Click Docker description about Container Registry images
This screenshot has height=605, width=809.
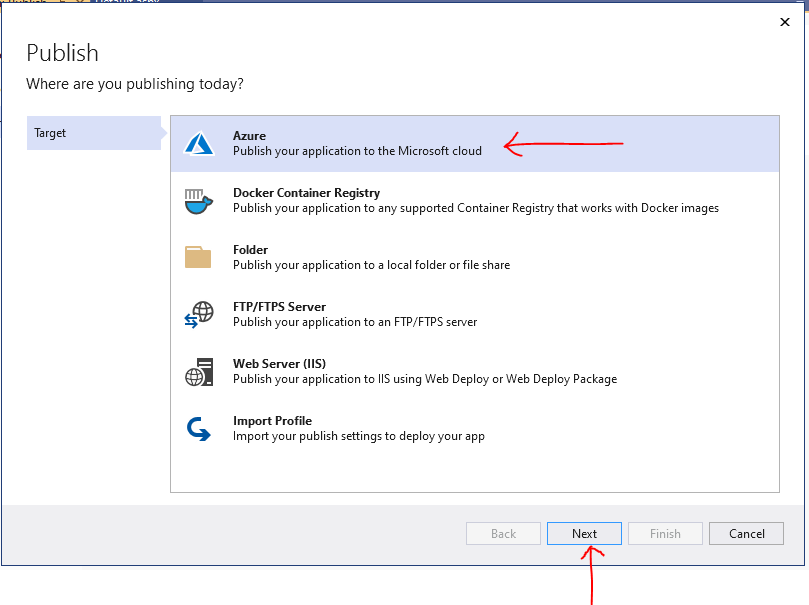[476, 208]
